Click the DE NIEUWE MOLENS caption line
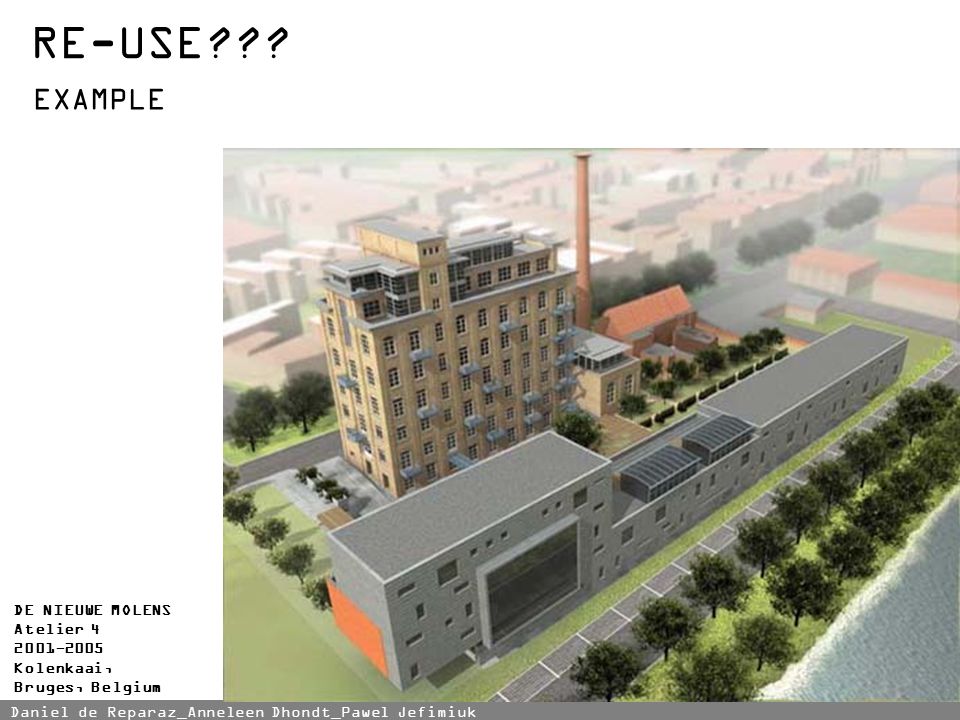 (x=92, y=610)
